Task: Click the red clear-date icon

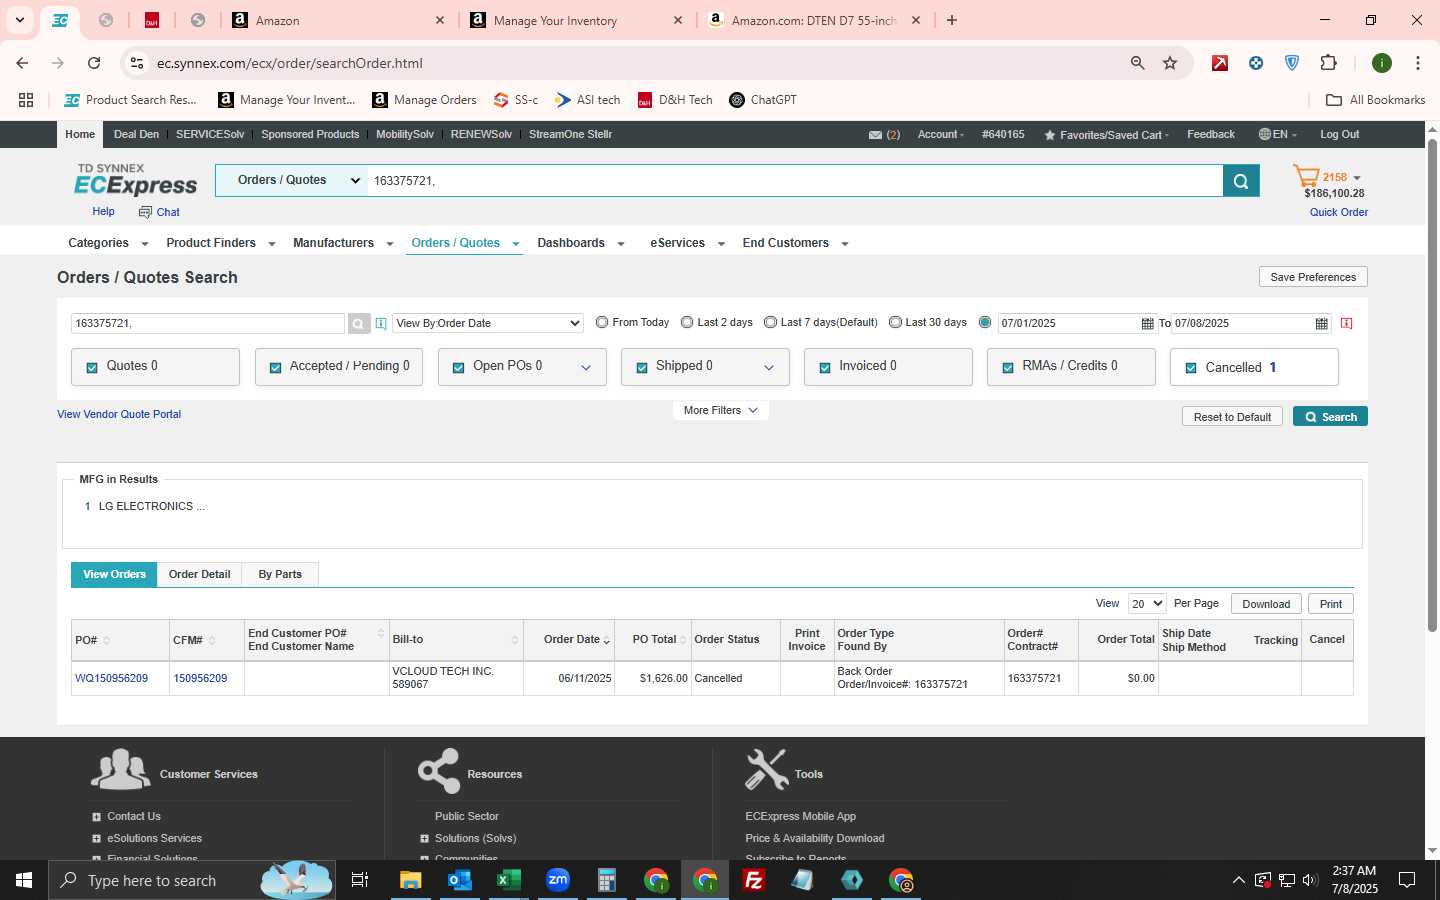Action: (x=1347, y=323)
